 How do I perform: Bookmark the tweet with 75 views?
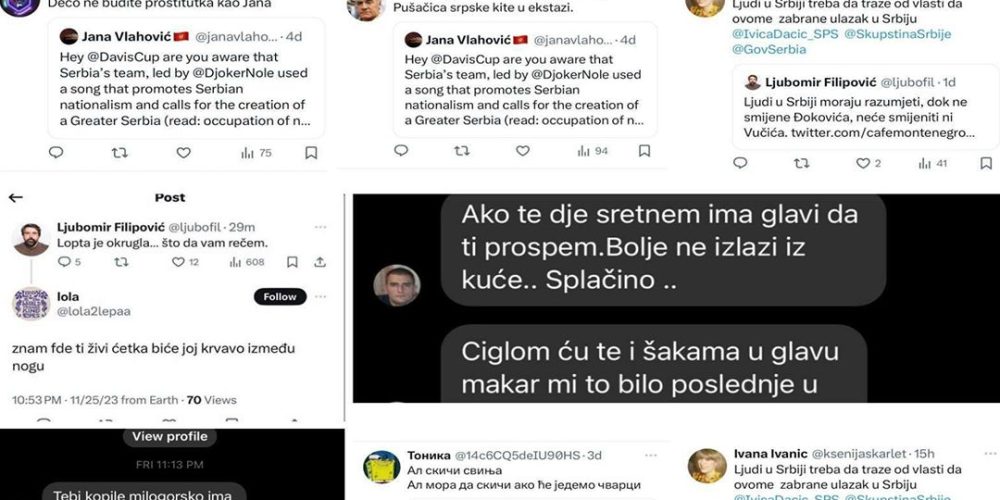(311, 152)
